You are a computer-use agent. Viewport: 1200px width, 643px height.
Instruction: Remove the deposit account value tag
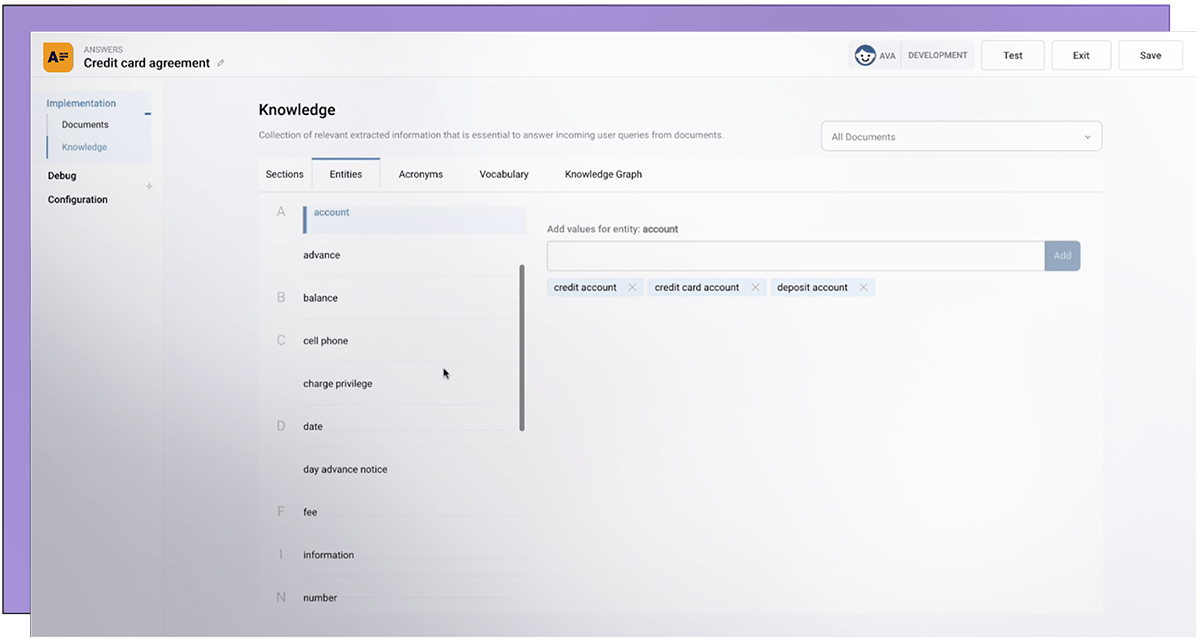pyautogui.click(x=863, y=288)
